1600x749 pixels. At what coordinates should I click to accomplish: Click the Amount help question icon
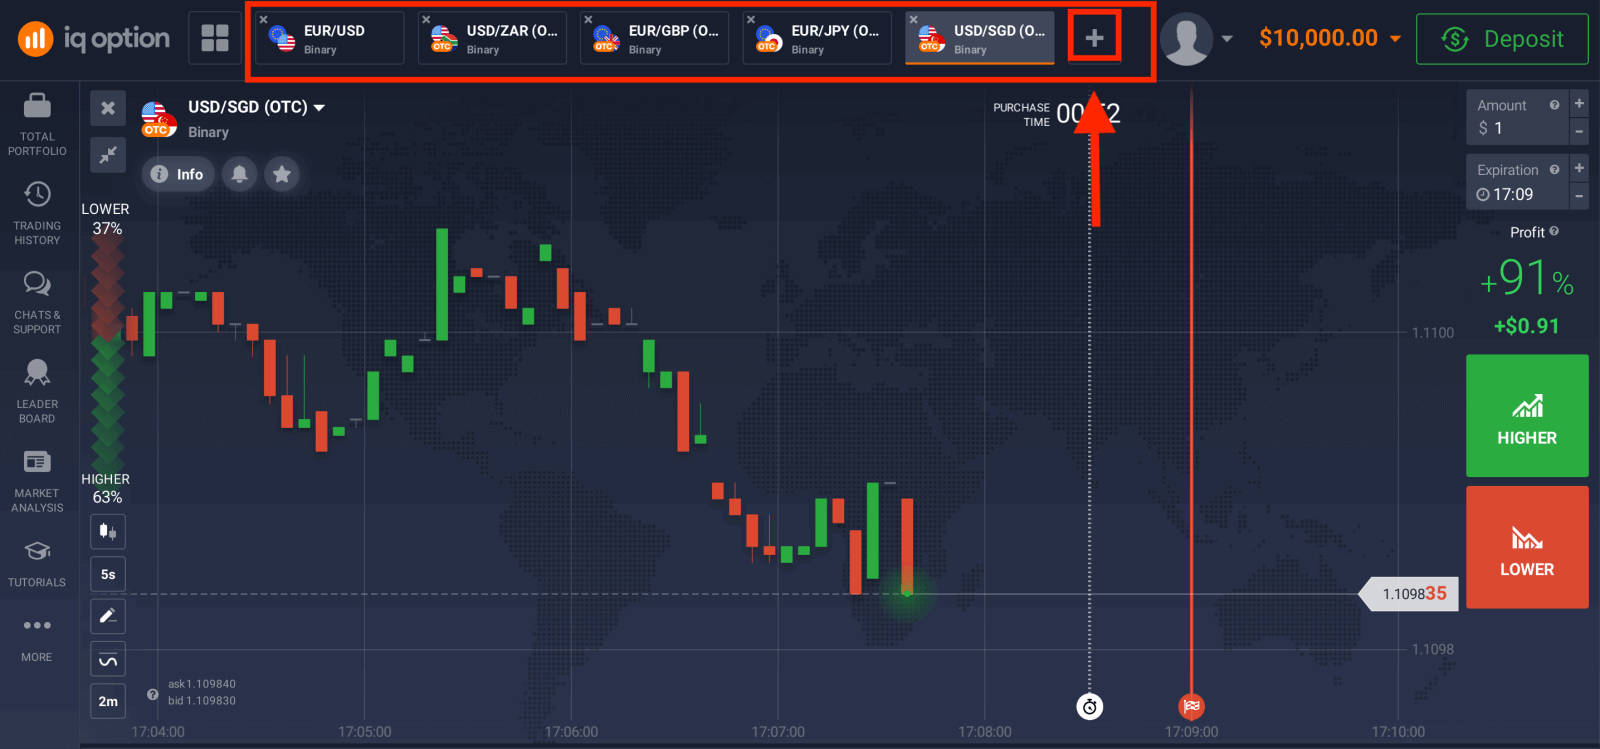[x=1554, y=105]
